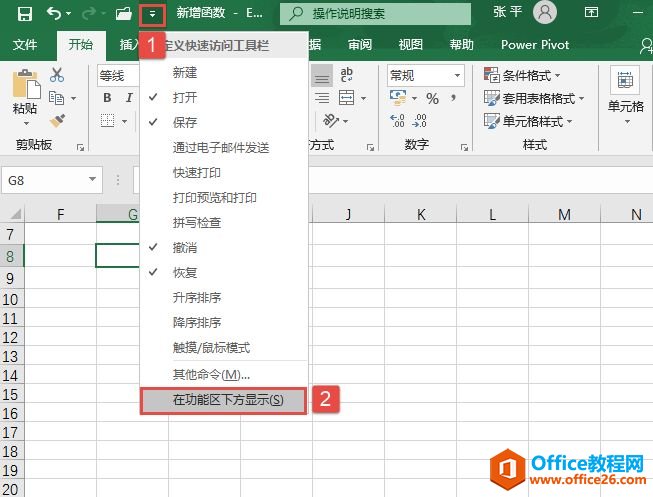Open the Copy dropdown arrow
Screen dimensions: 653x497
click(x=73, y=99)
